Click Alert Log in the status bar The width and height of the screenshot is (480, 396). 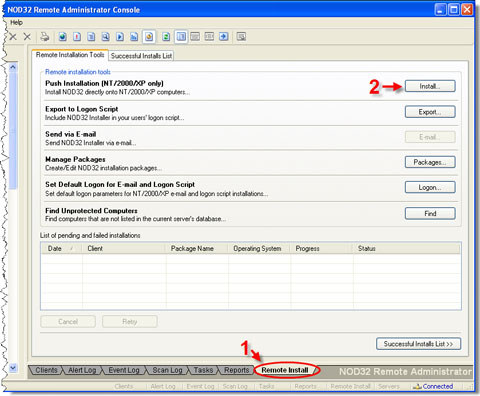tap(163, 386)
